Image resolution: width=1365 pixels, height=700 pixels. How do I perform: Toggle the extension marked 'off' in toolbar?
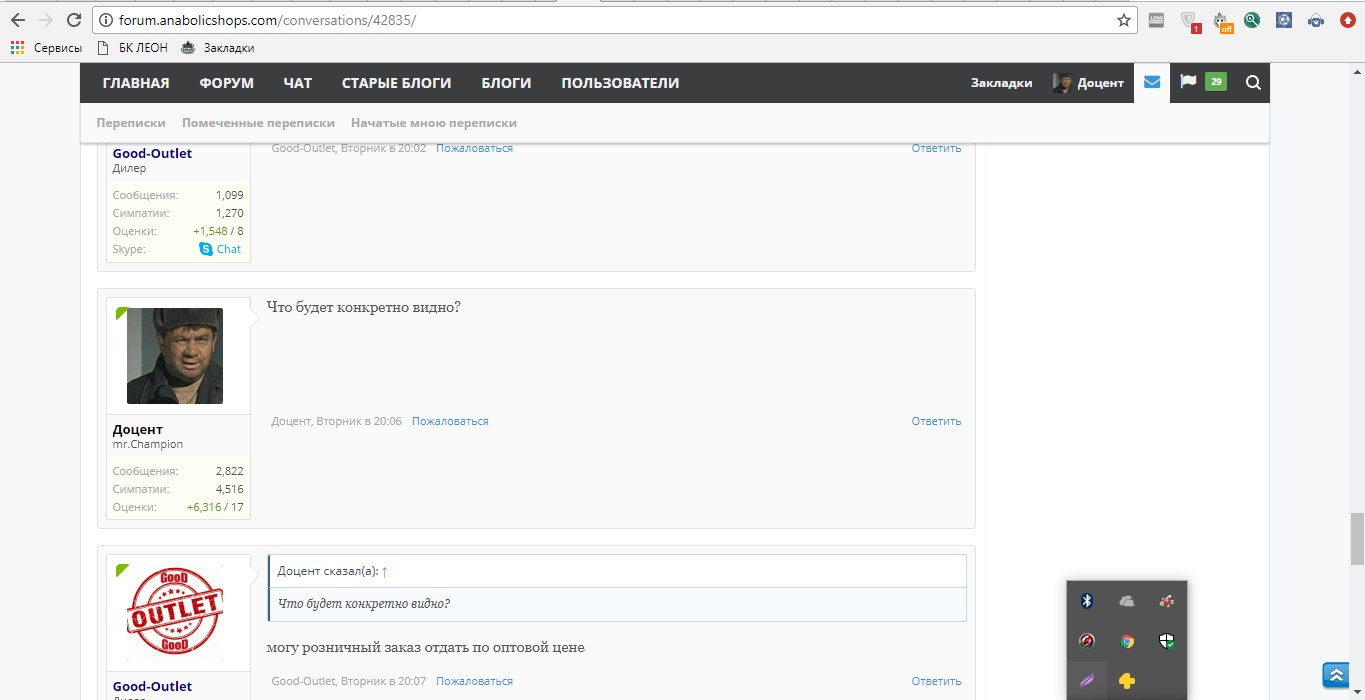click(x=1221, y=21)
